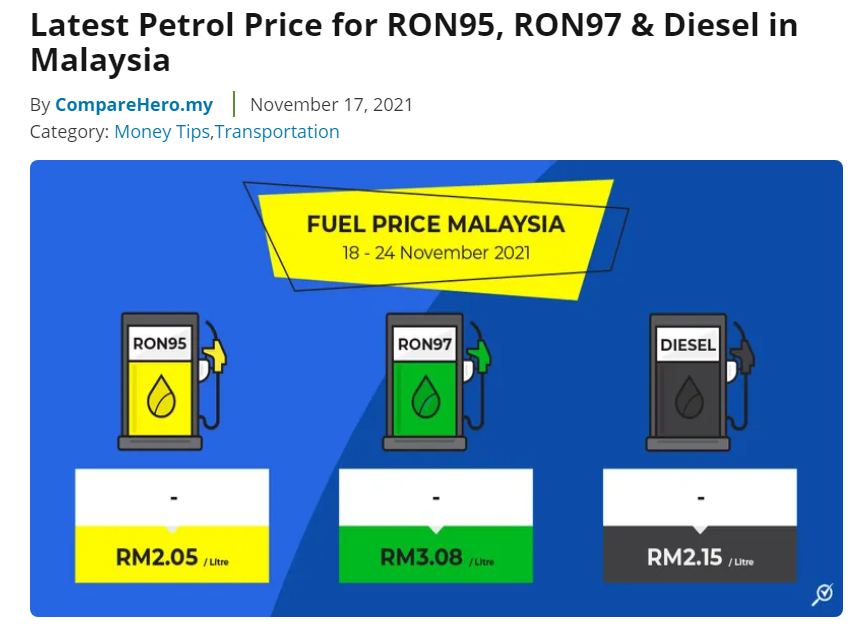Click the RM2.05 per litre yellow price box
855x631 pixels.
click(x=172, y=554)
